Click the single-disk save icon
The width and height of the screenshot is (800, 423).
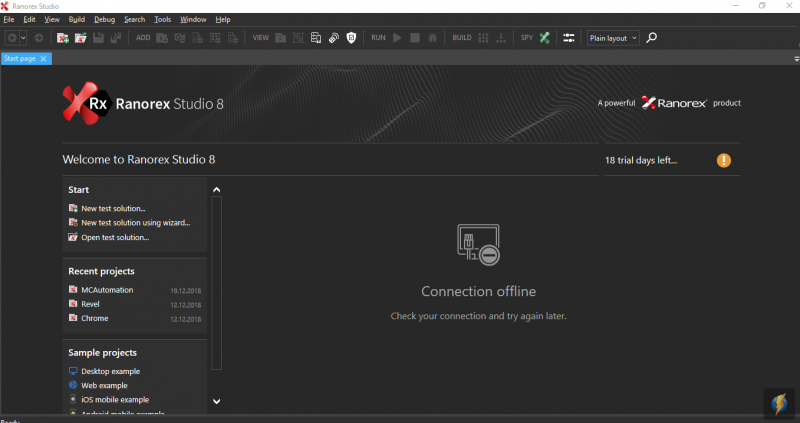[98, 38]
